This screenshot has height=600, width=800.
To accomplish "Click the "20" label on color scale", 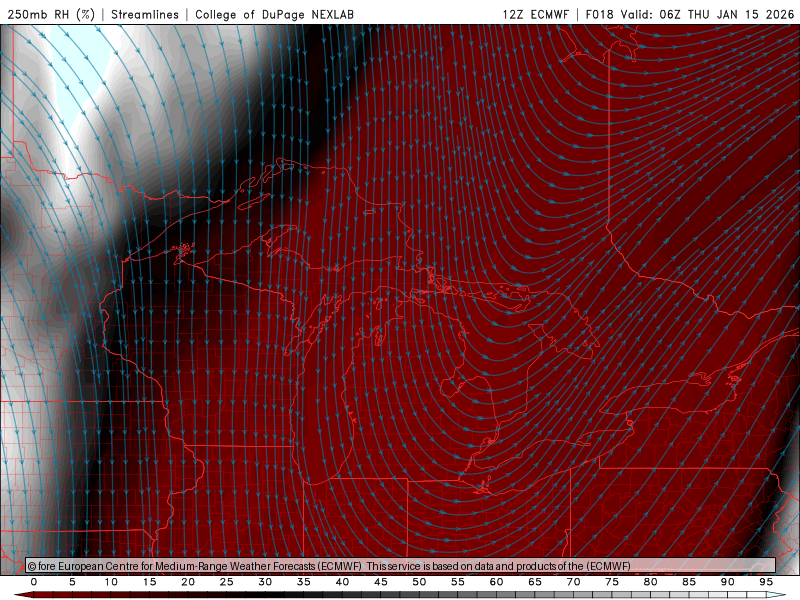I will tap(188, 582).
